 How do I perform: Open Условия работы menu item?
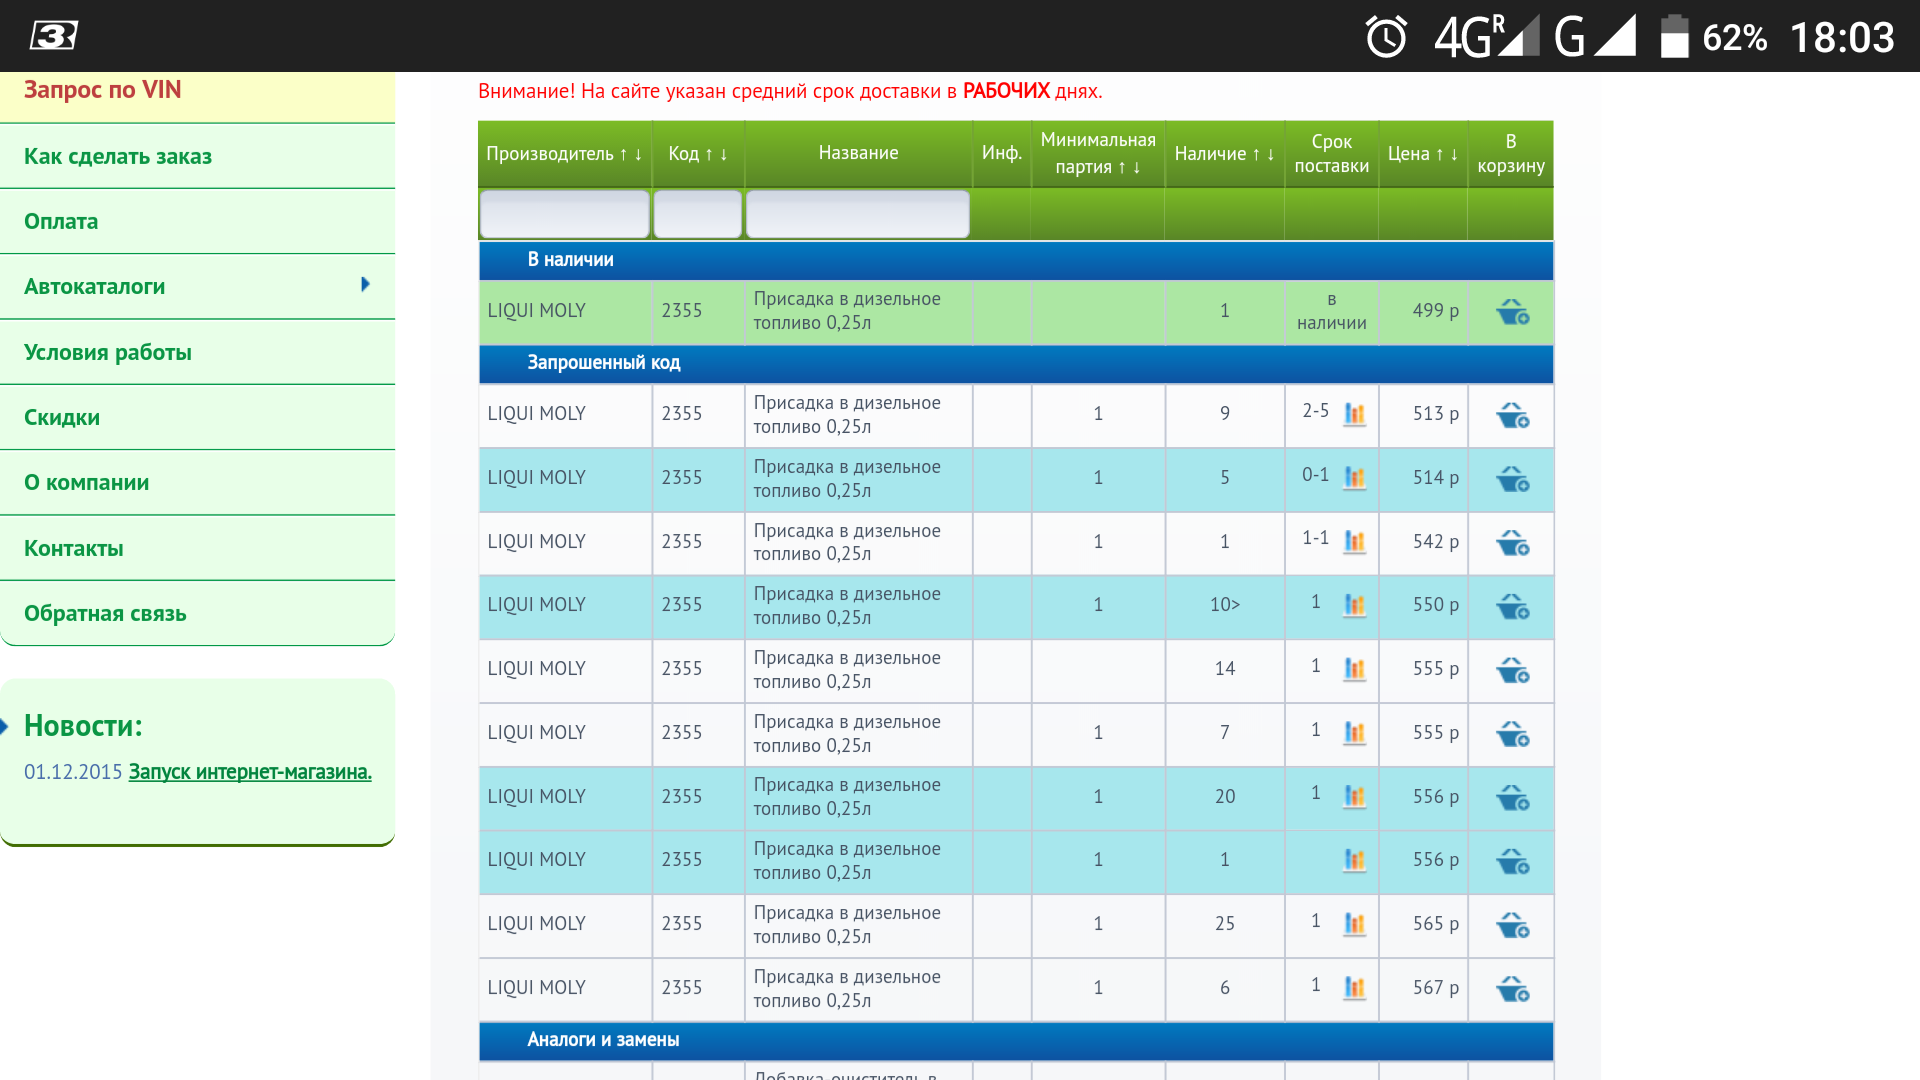click(x=198, y=352)
